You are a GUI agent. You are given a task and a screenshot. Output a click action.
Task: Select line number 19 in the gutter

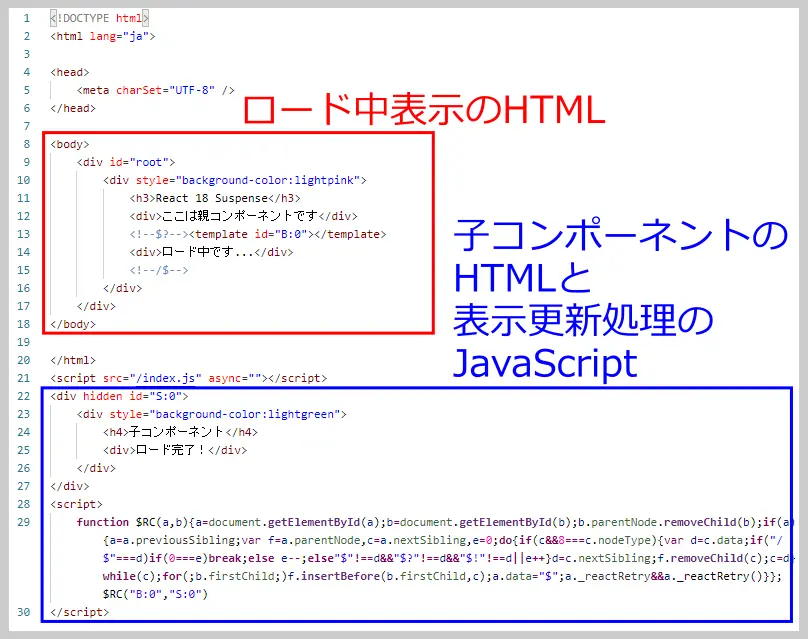coord(24,343)
